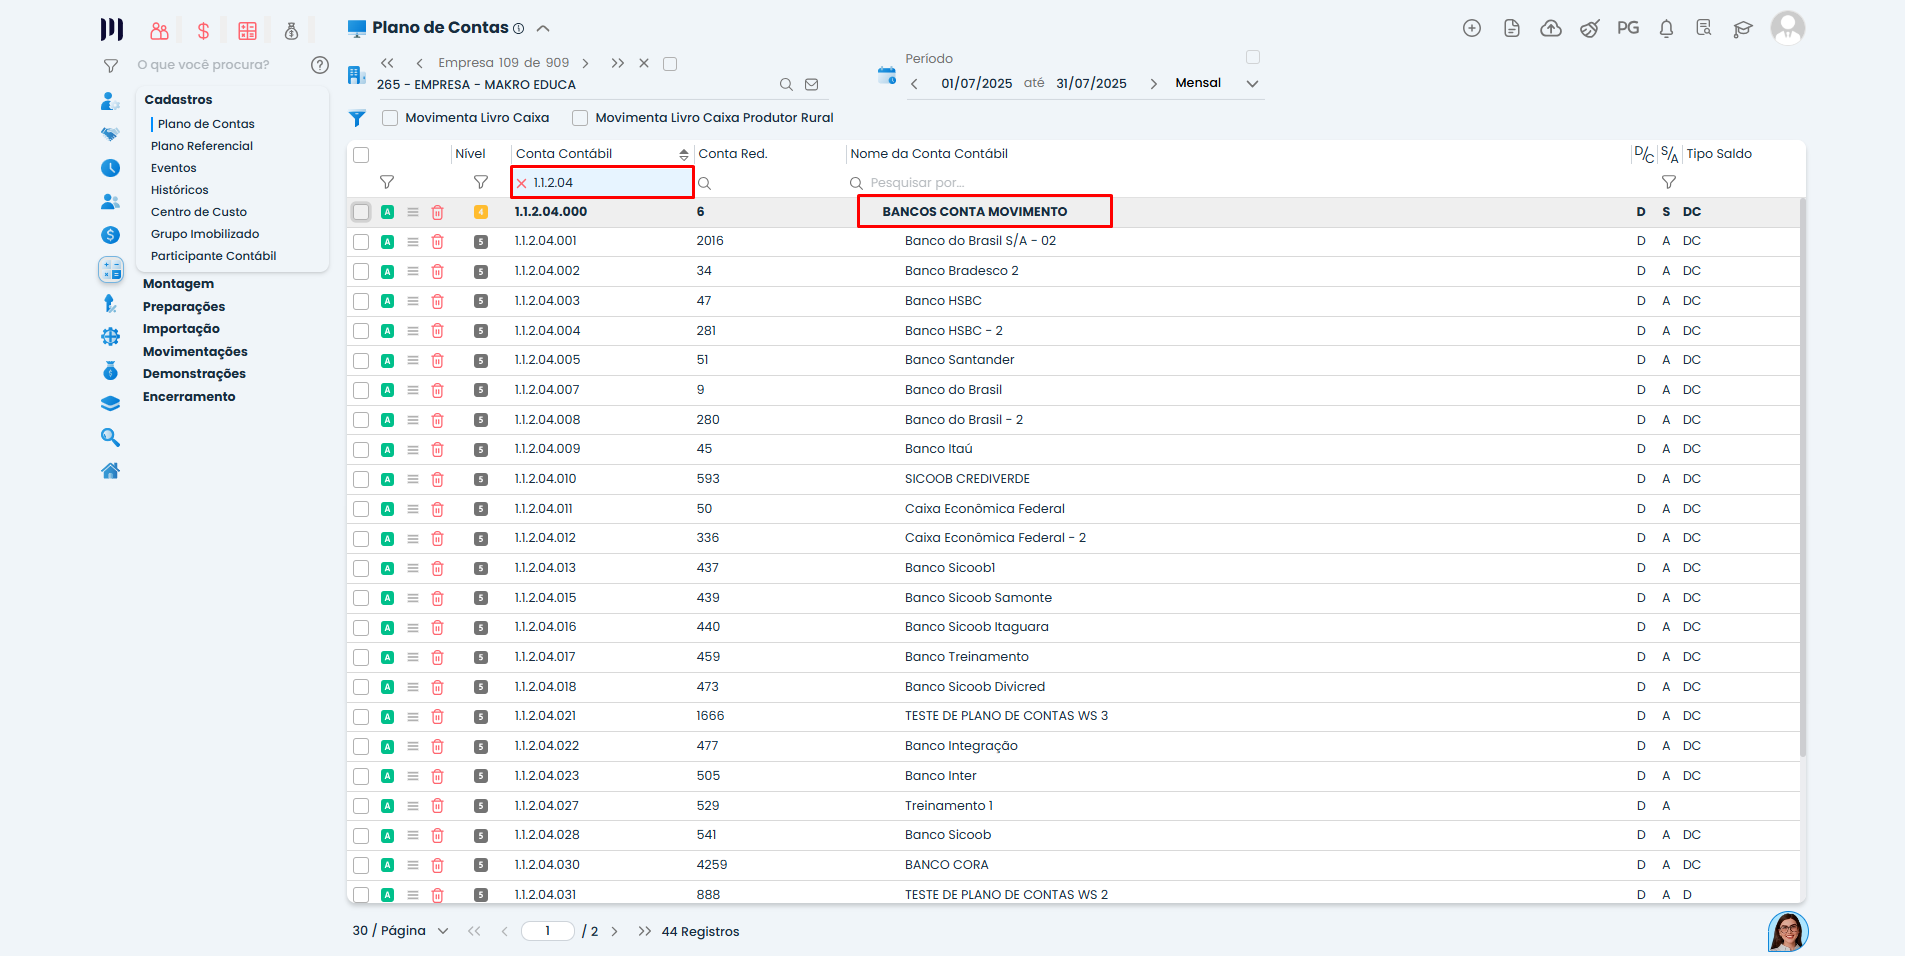This screenshot has width=1905, height=956.
Task: Click the home icon in left sidebar
Action: coord(111,471)
